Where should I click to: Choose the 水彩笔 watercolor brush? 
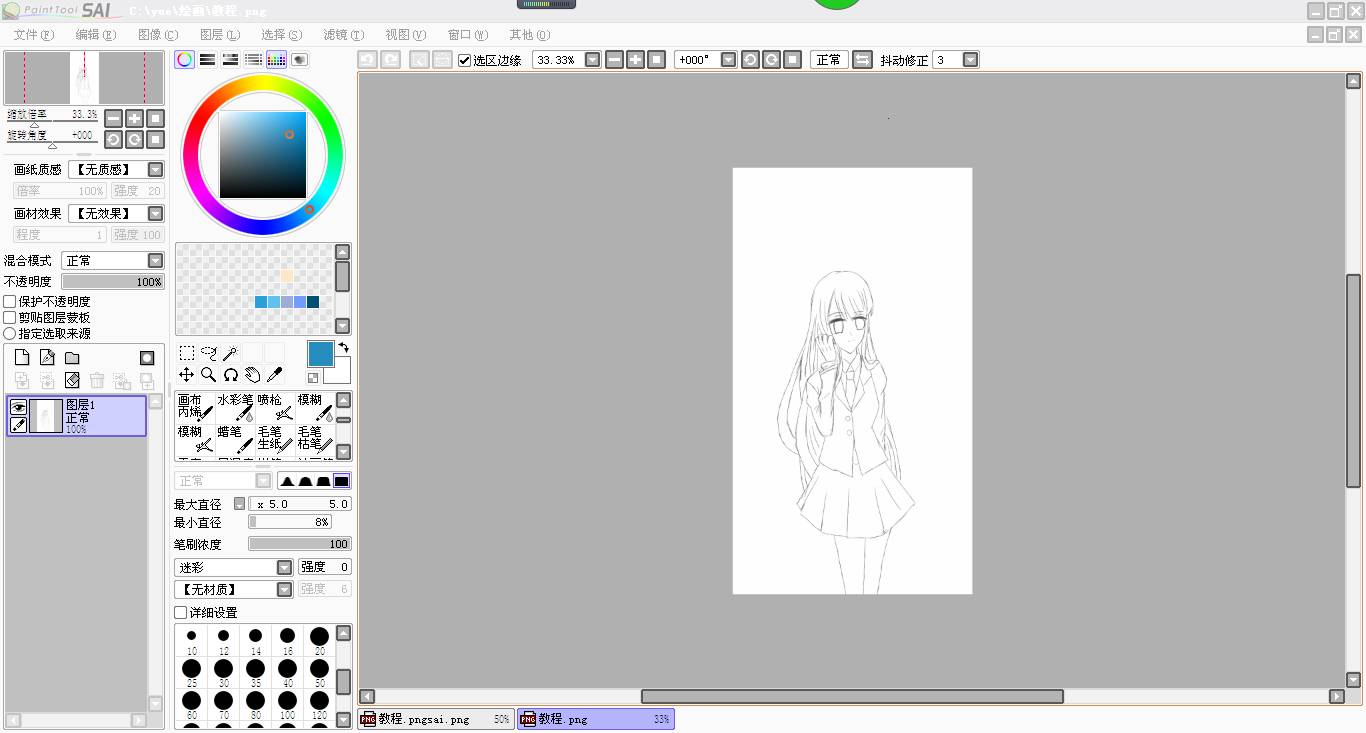click(235, 406)
